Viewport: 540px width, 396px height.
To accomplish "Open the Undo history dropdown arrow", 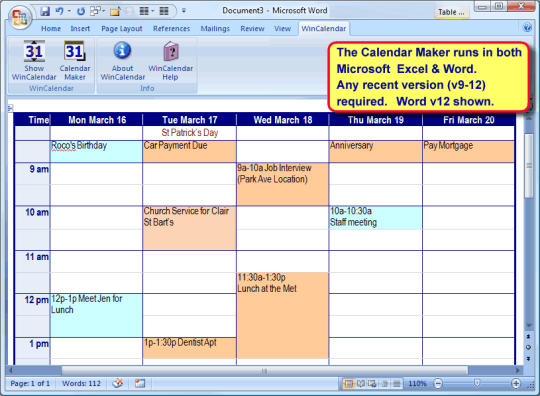I will [x=69, y=11].
